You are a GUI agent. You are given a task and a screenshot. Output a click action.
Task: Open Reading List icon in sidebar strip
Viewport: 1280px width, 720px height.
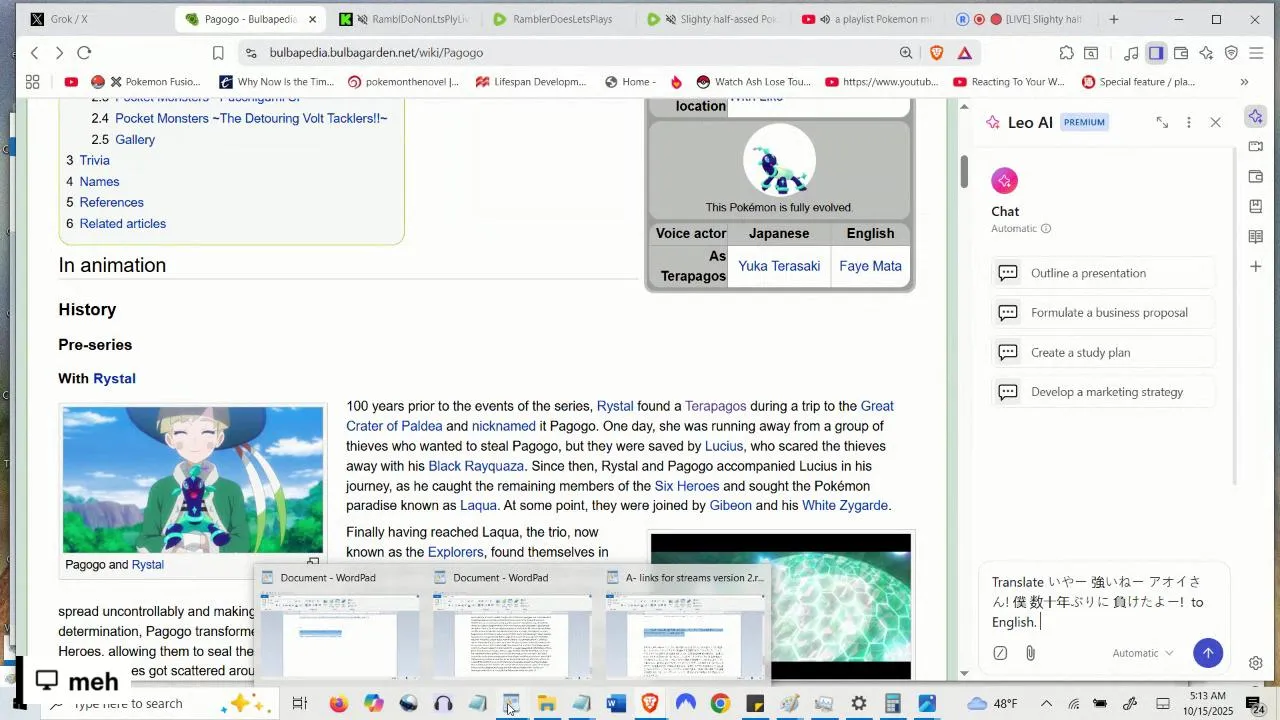click(x=1256, y=237)
